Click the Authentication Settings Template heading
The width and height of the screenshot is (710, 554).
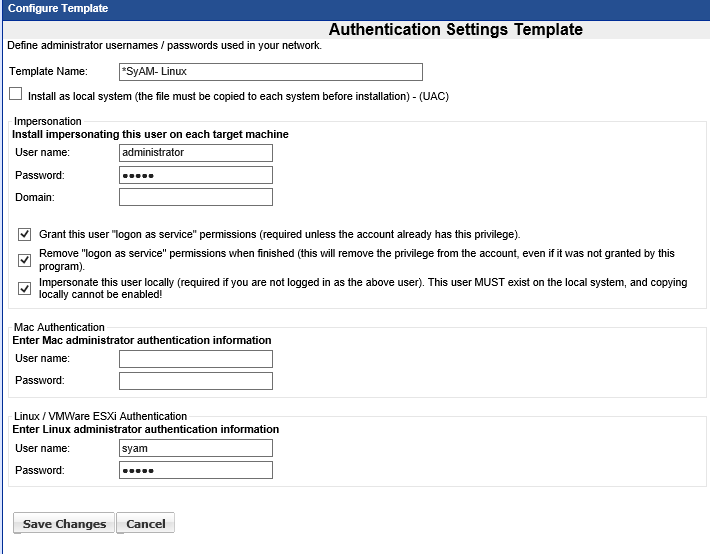pos(455,30)
